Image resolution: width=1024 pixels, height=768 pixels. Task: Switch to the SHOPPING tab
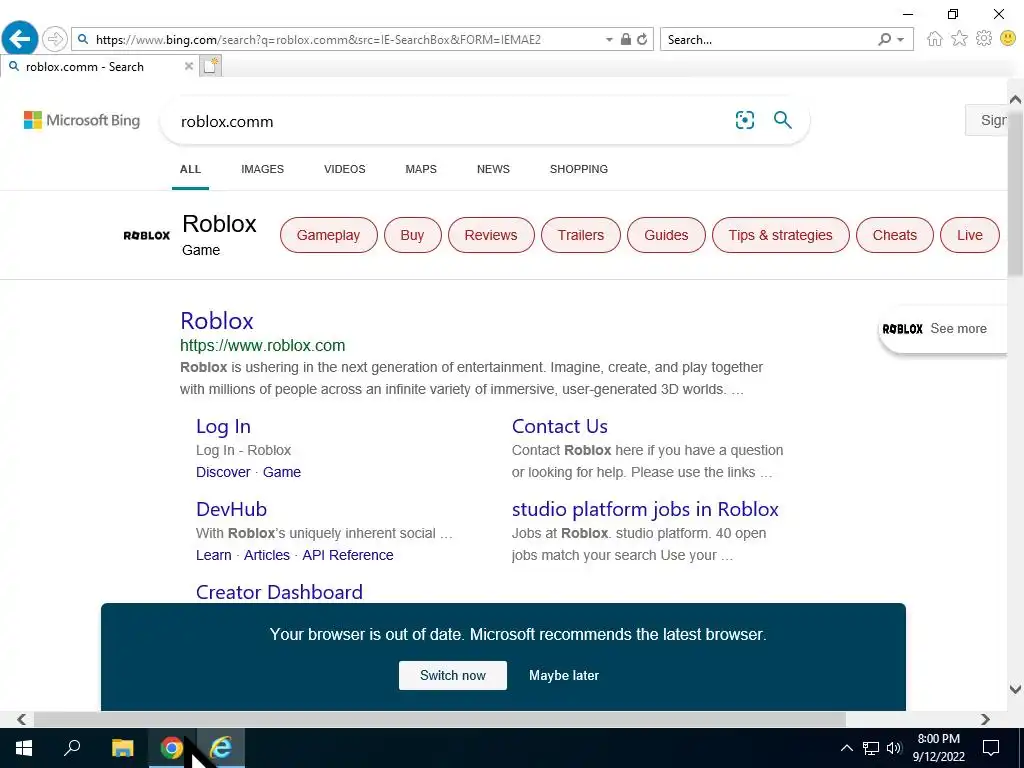579,169
